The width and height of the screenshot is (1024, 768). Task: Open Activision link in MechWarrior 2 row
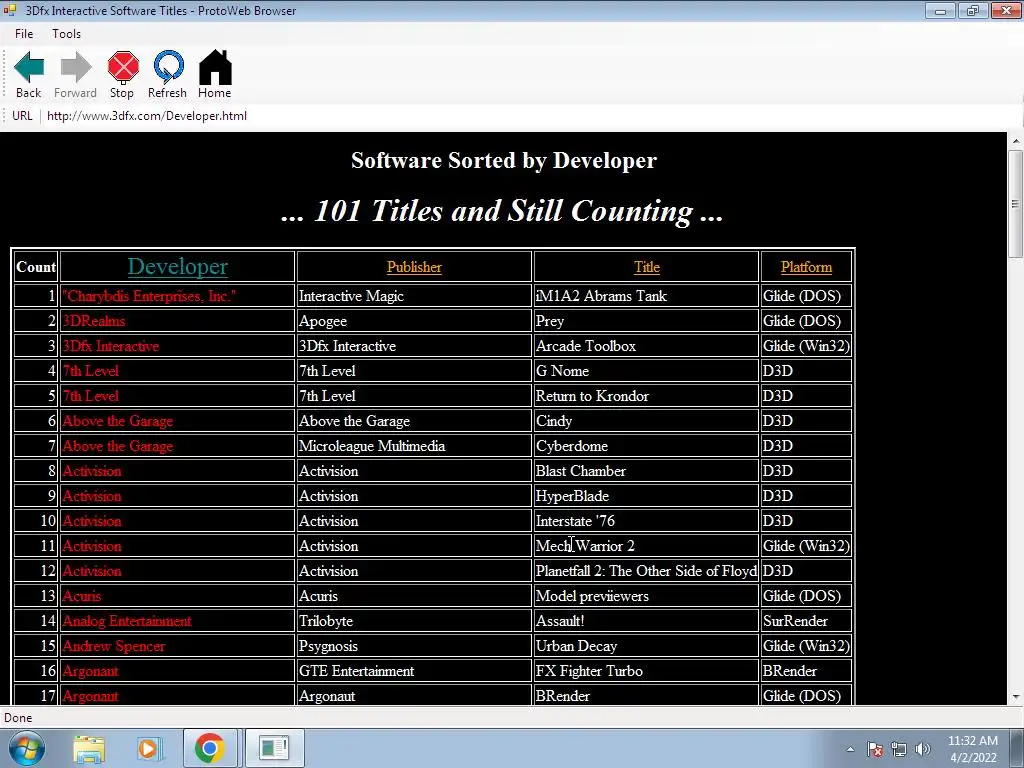point(92,546)
